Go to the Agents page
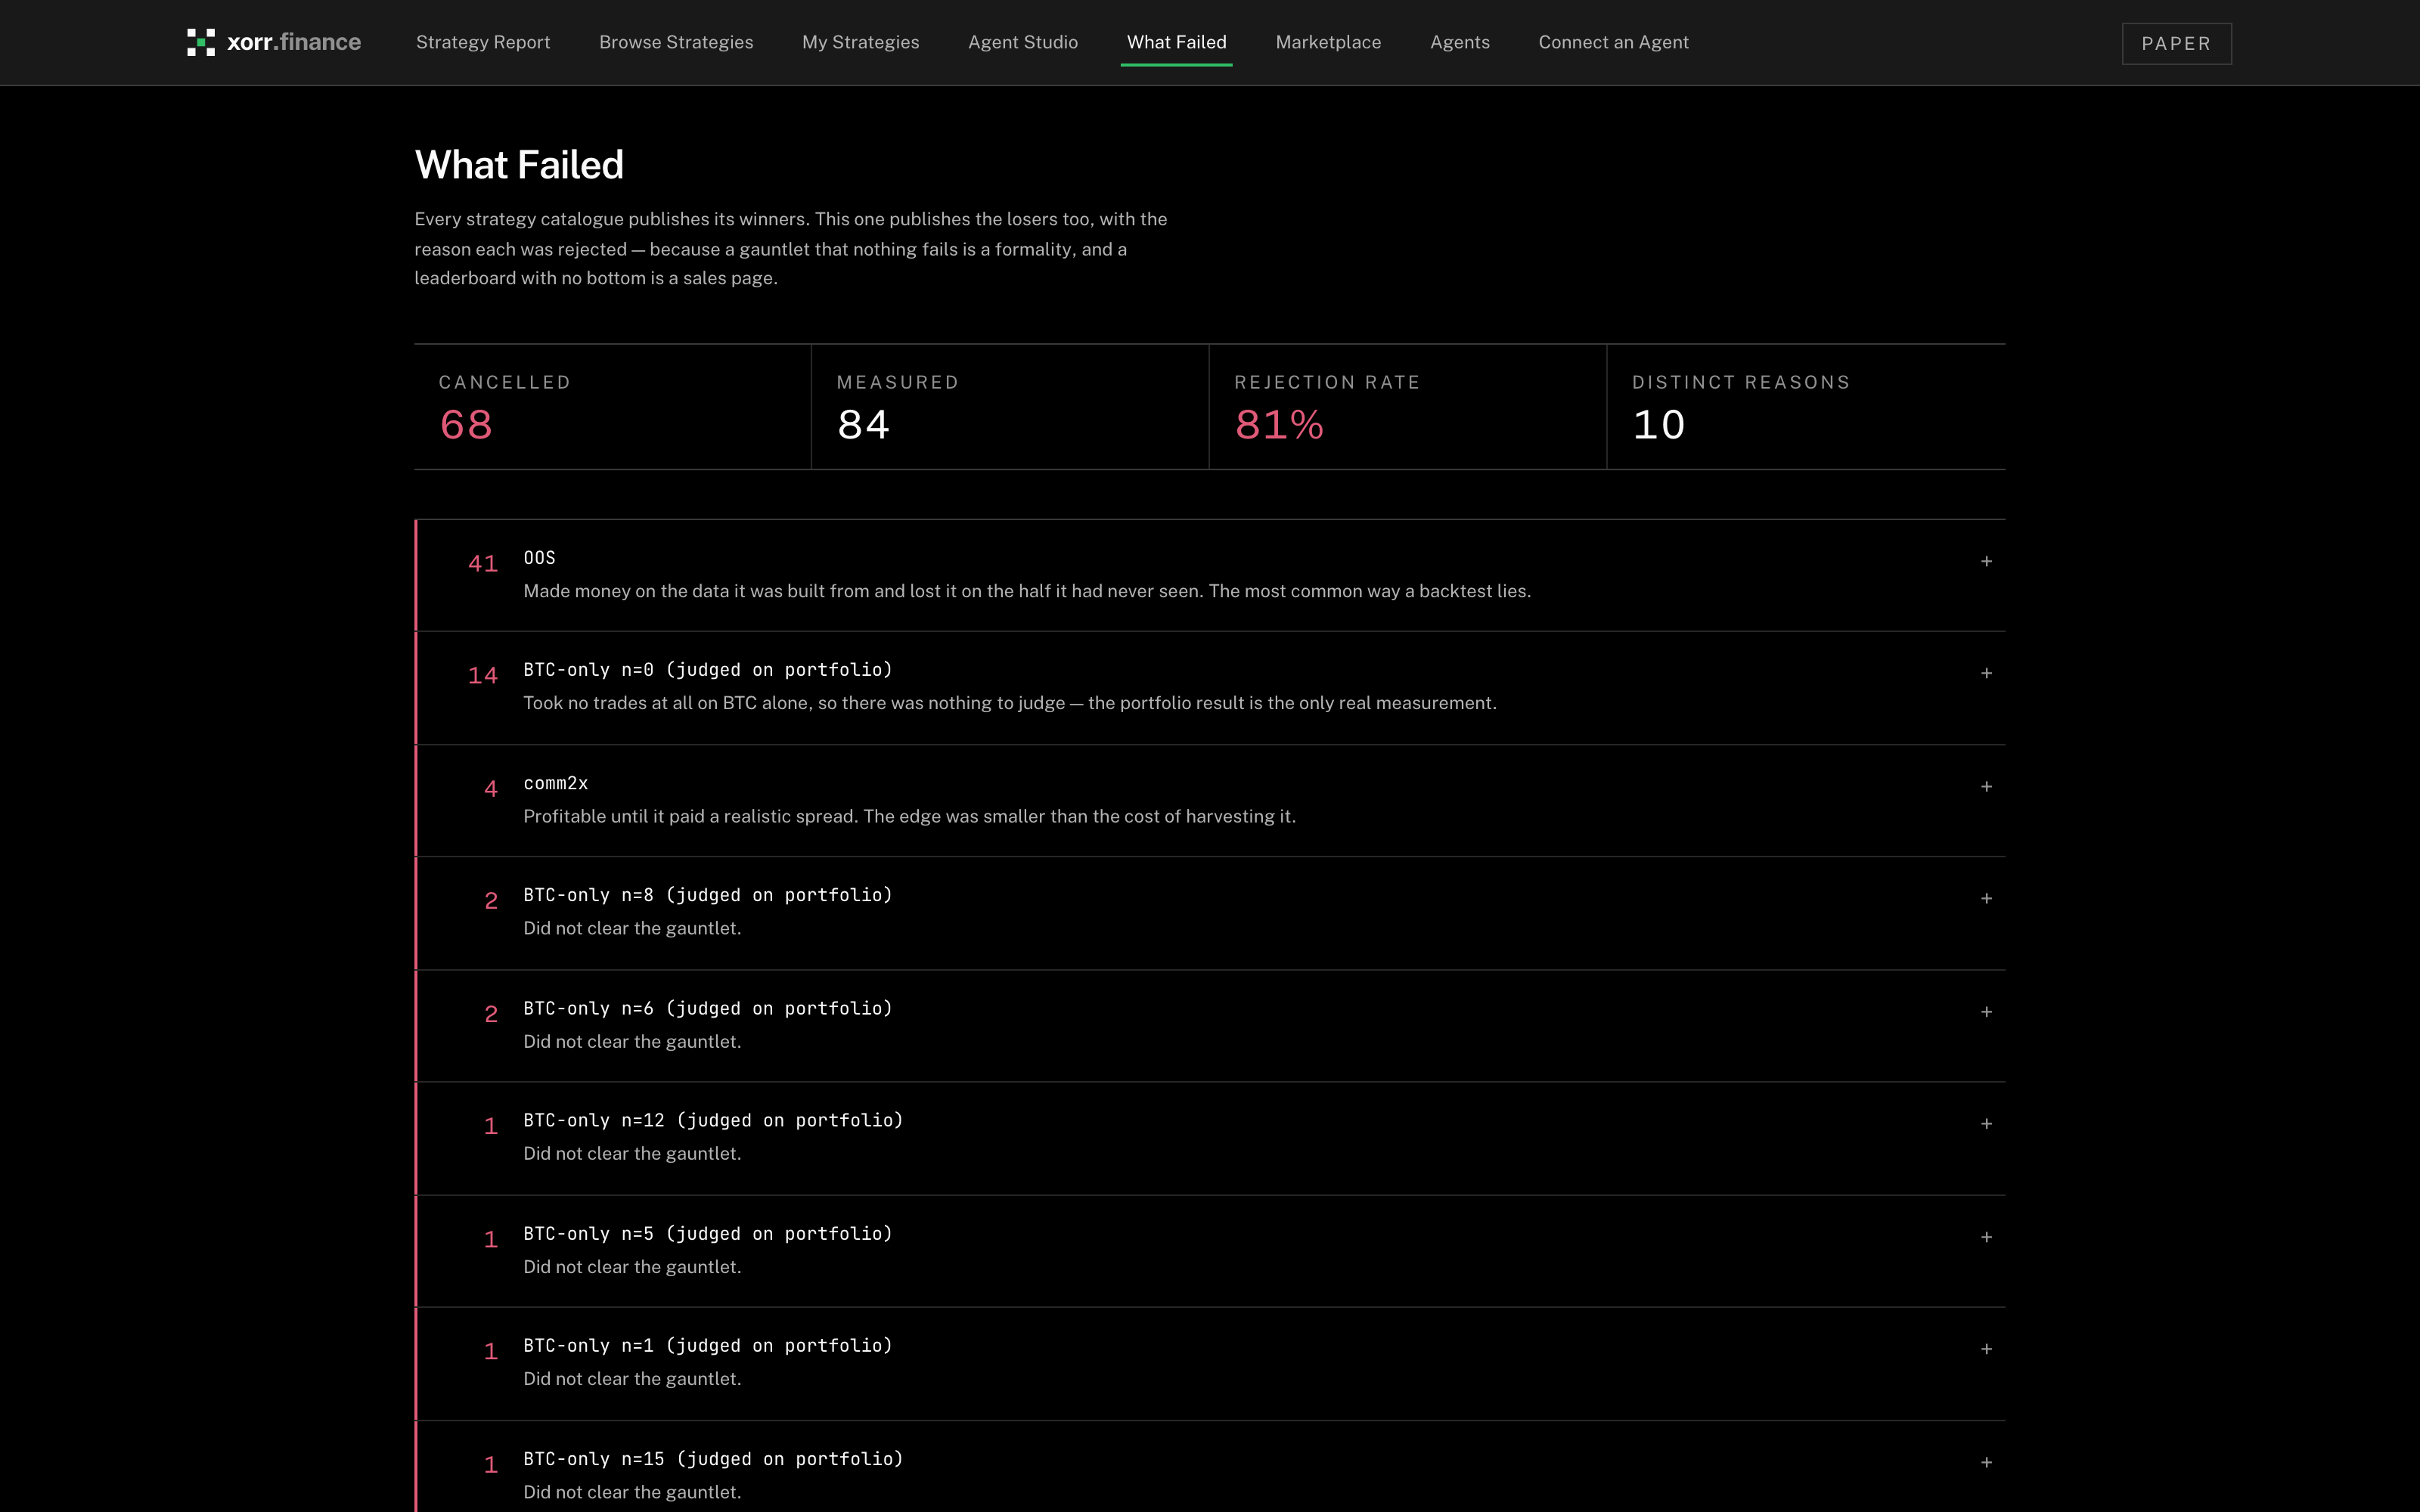The width and height of the screenshot is (2420, 1512). pos(1459,42)
